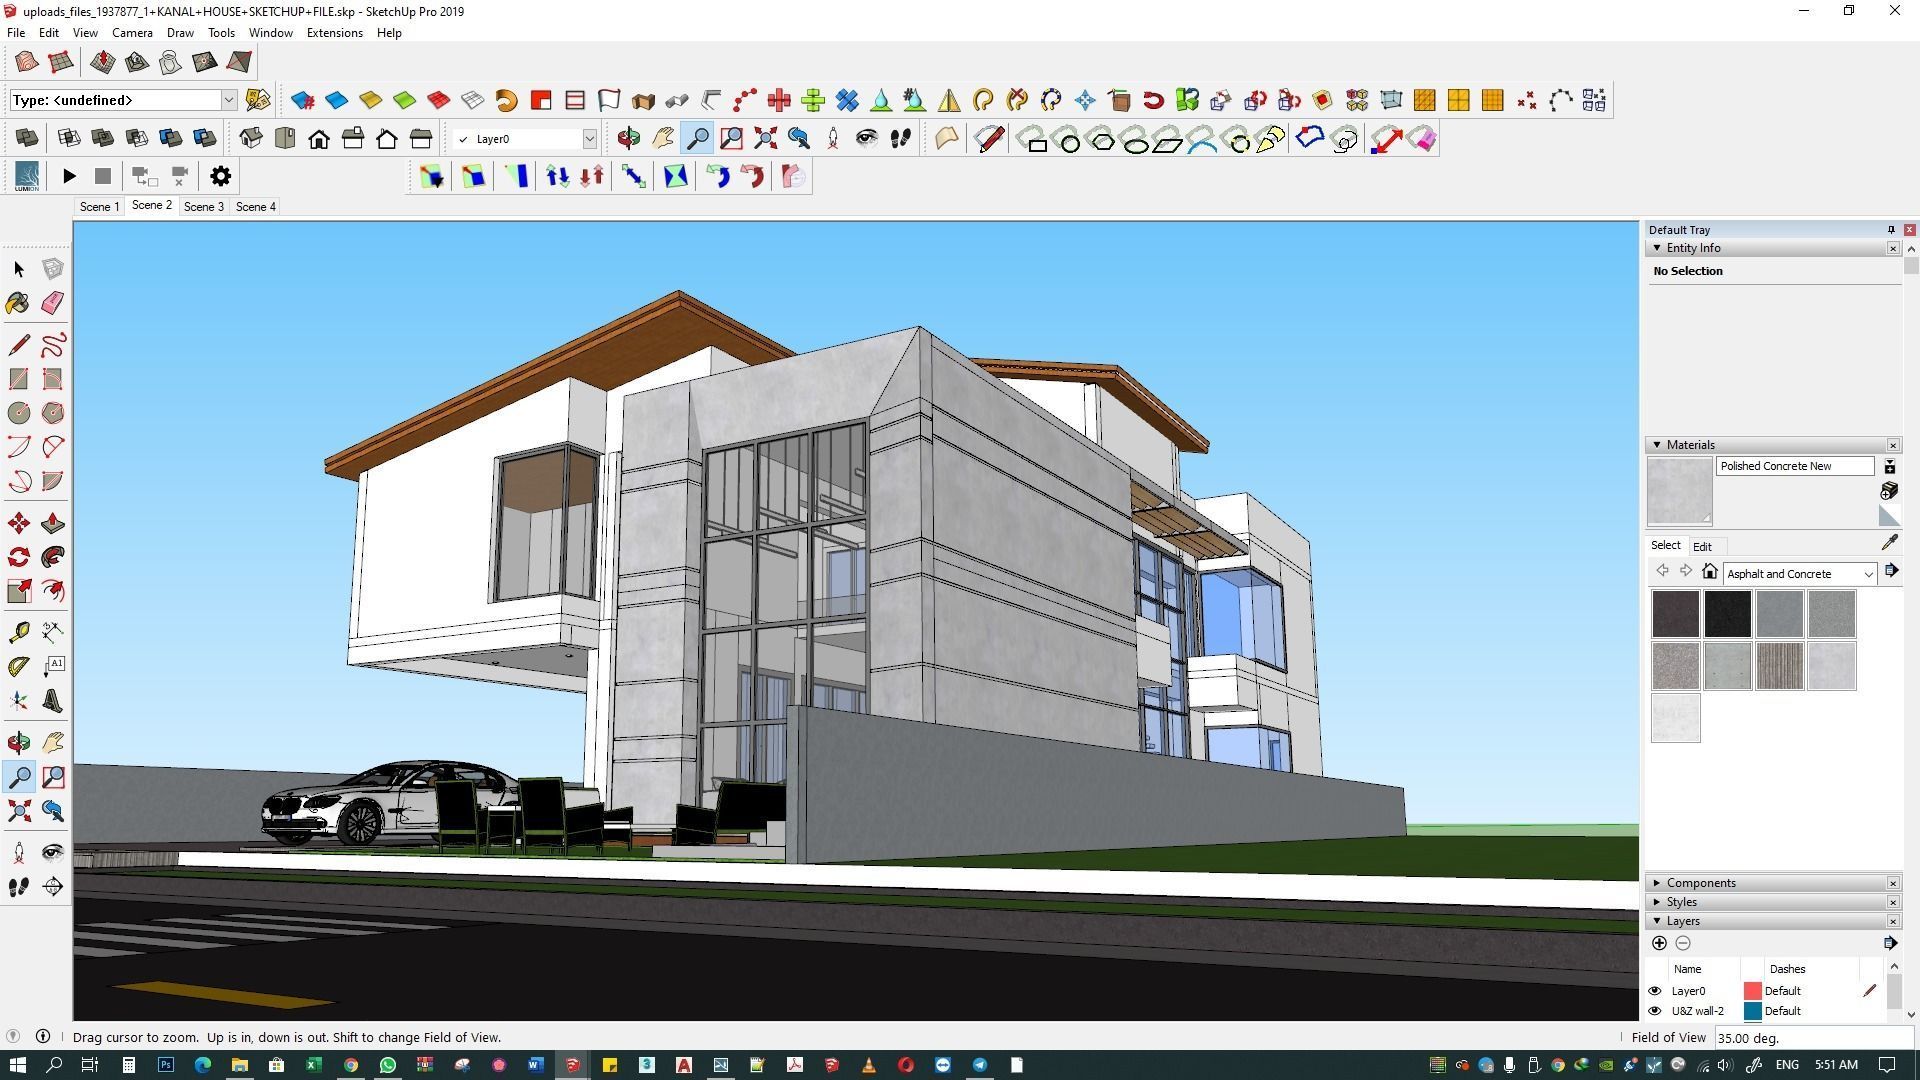Switch to Scene 4 tab
The height and width of the screenshot is (1080, 1920).
pyautogui.click(x=255, y=207)
